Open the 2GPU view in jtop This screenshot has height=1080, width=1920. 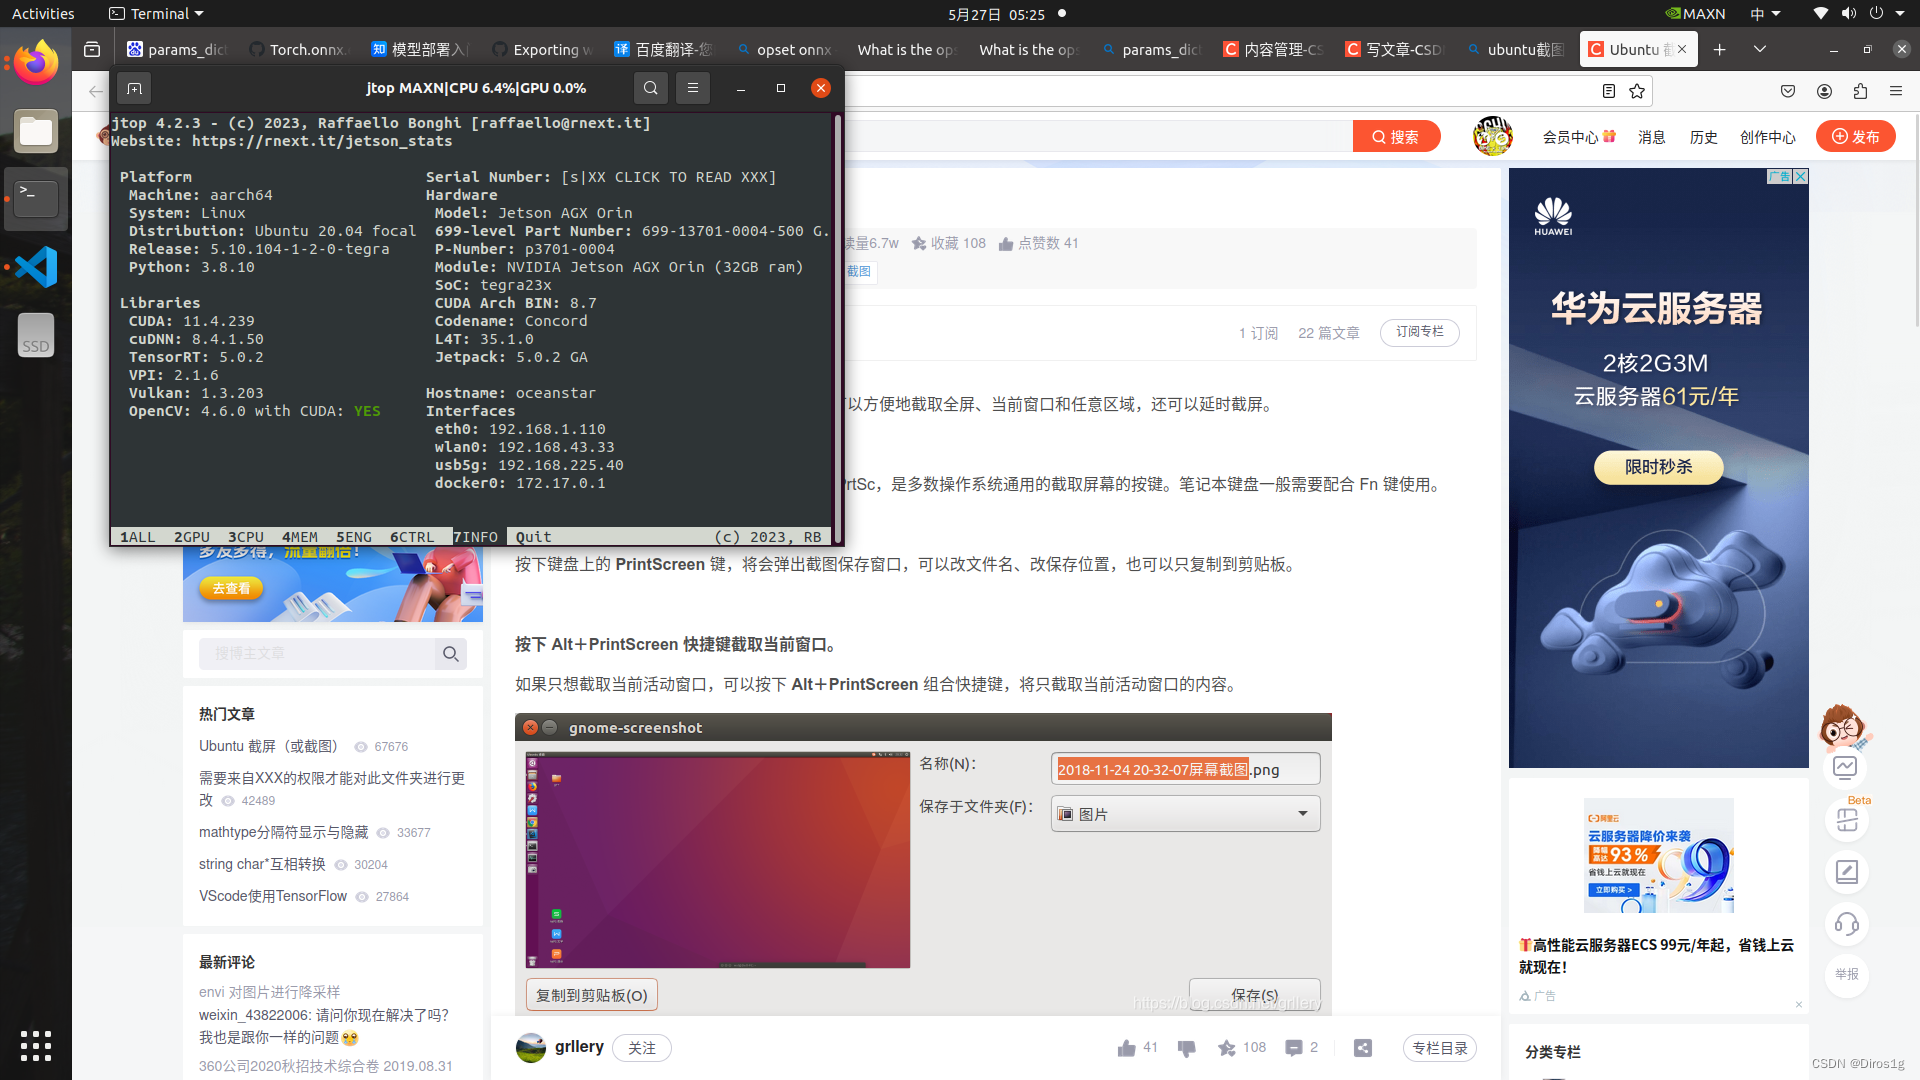tap(192, 537)
